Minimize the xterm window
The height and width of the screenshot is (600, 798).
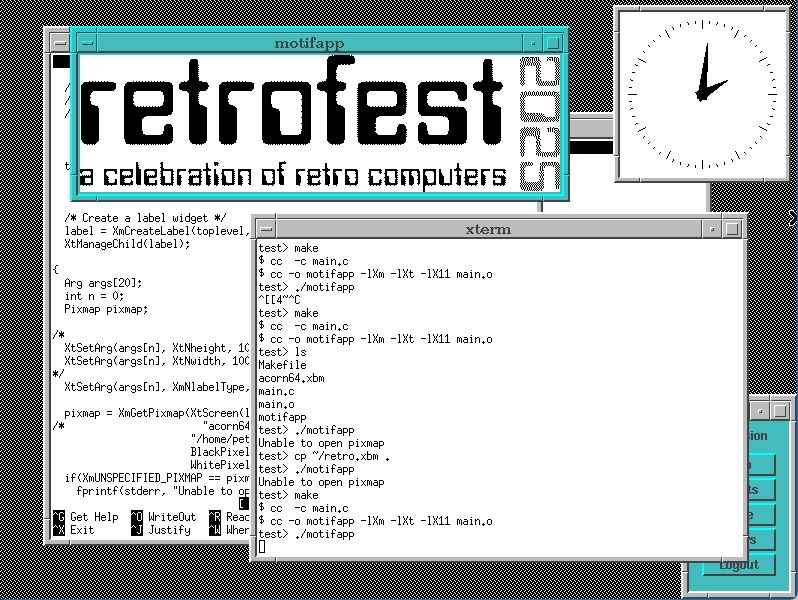[711, 230]
